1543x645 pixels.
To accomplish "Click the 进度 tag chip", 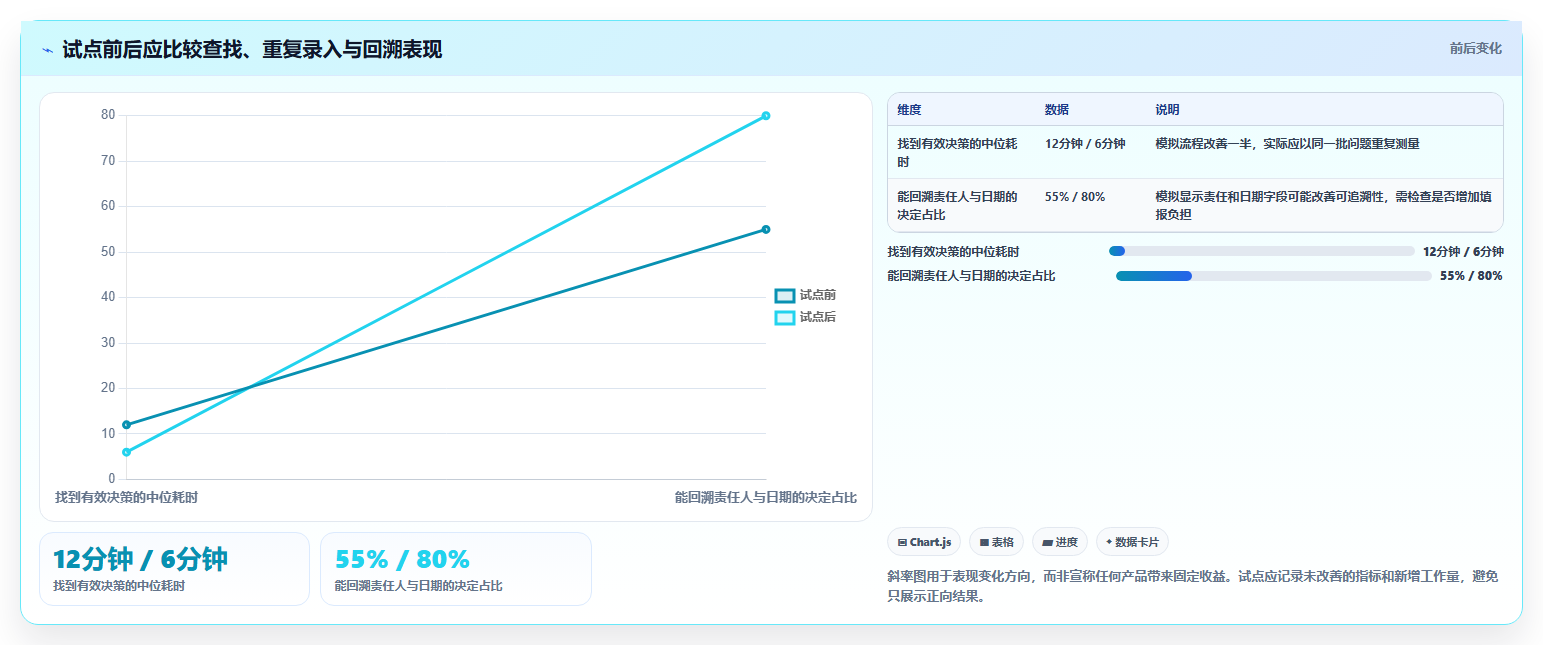I will [1060, 542].
